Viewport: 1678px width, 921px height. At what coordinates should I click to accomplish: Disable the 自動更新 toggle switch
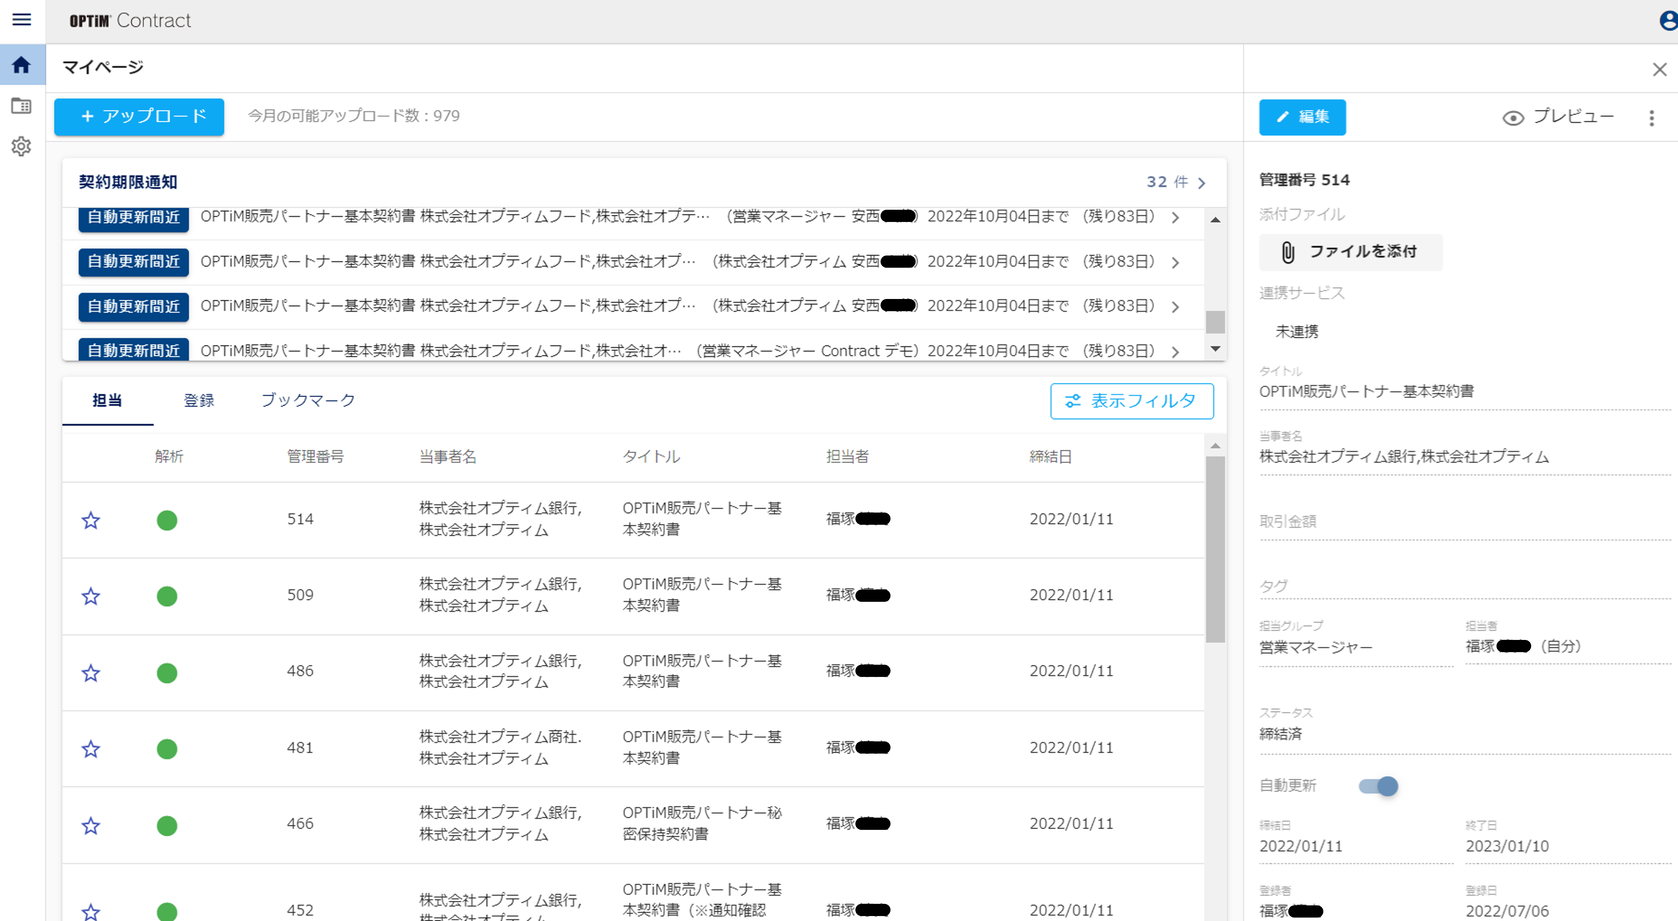coord(1381,786)
